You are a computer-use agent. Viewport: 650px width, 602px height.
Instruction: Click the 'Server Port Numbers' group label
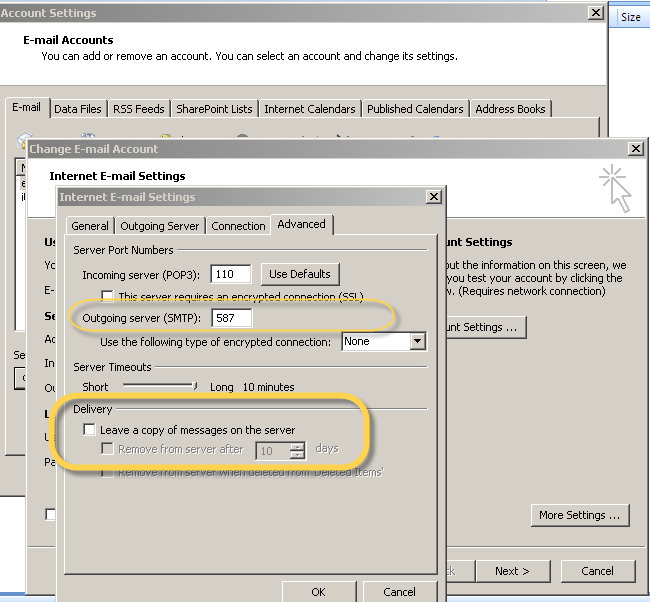click(123, 250)
